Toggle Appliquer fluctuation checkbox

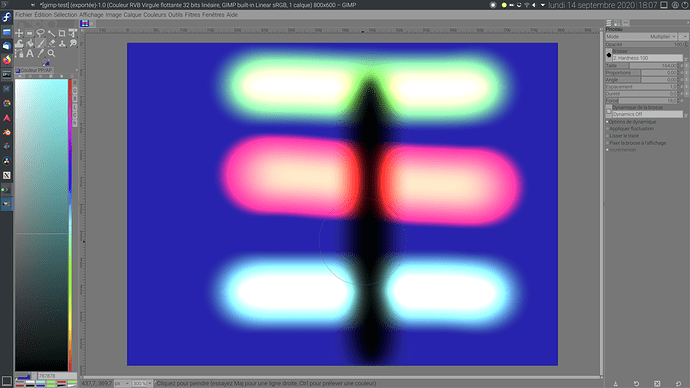[608, 129]
